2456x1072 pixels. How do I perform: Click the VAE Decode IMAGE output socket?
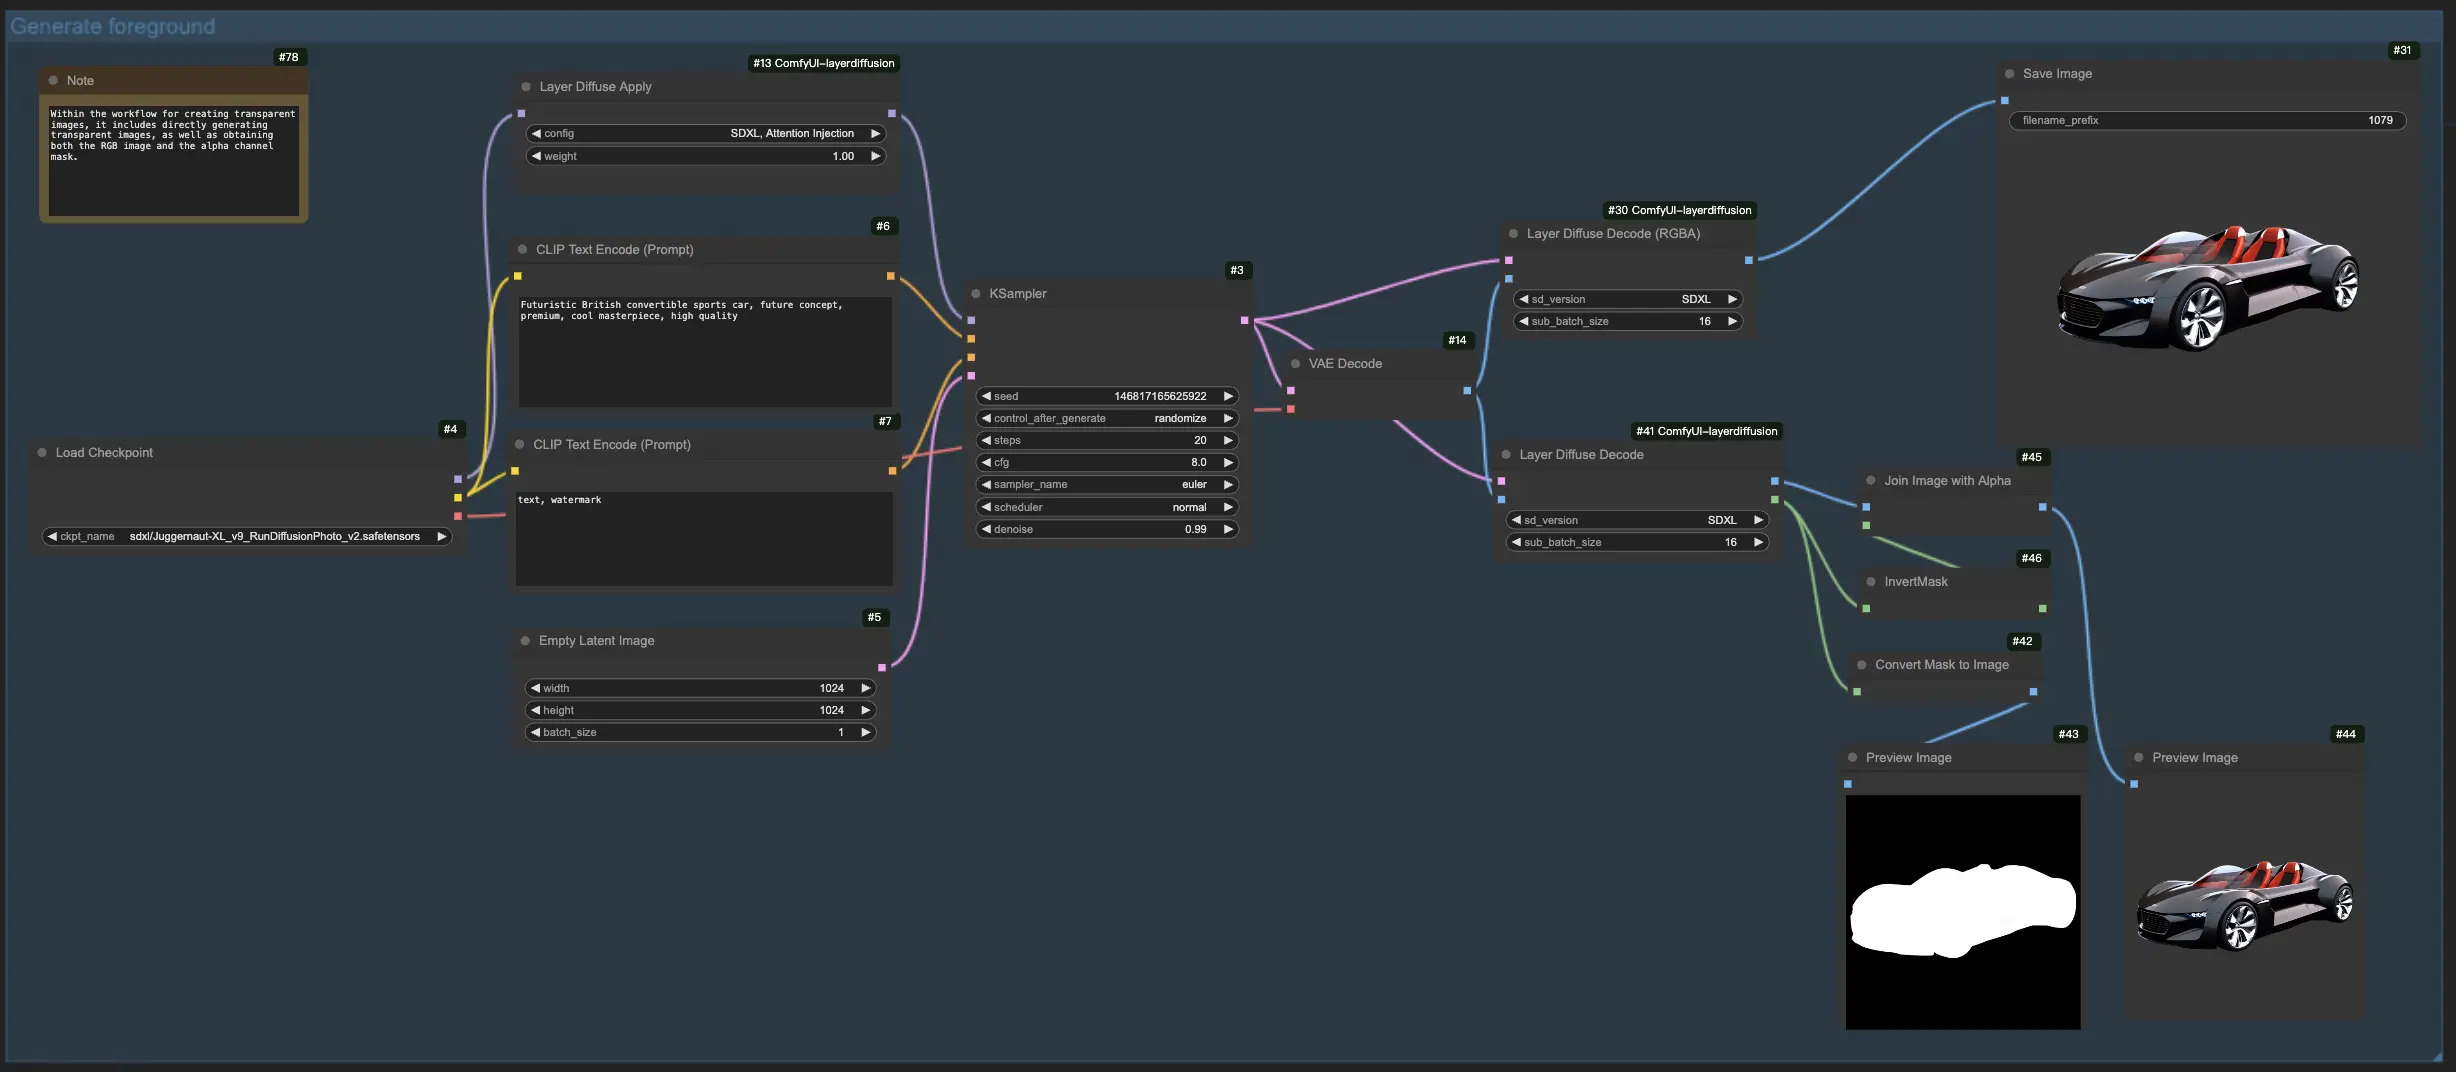coord(1467,391)
